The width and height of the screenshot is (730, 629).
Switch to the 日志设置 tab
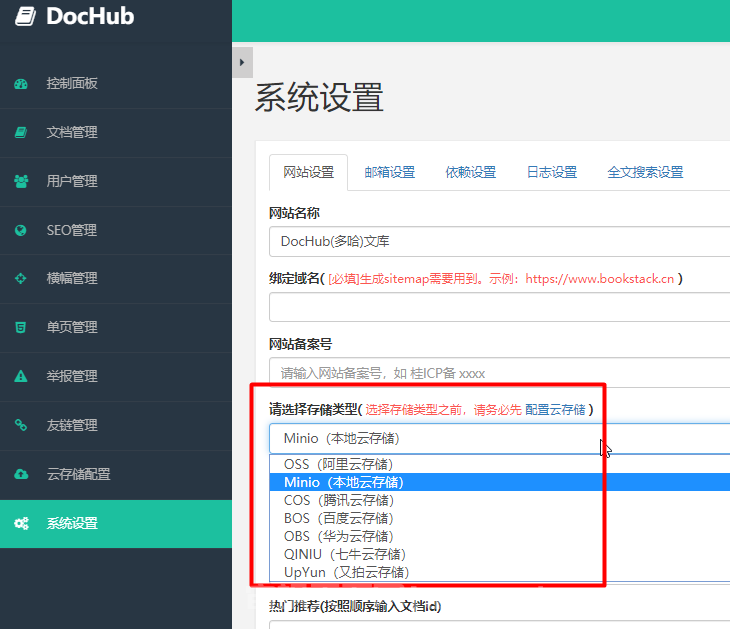552,172
